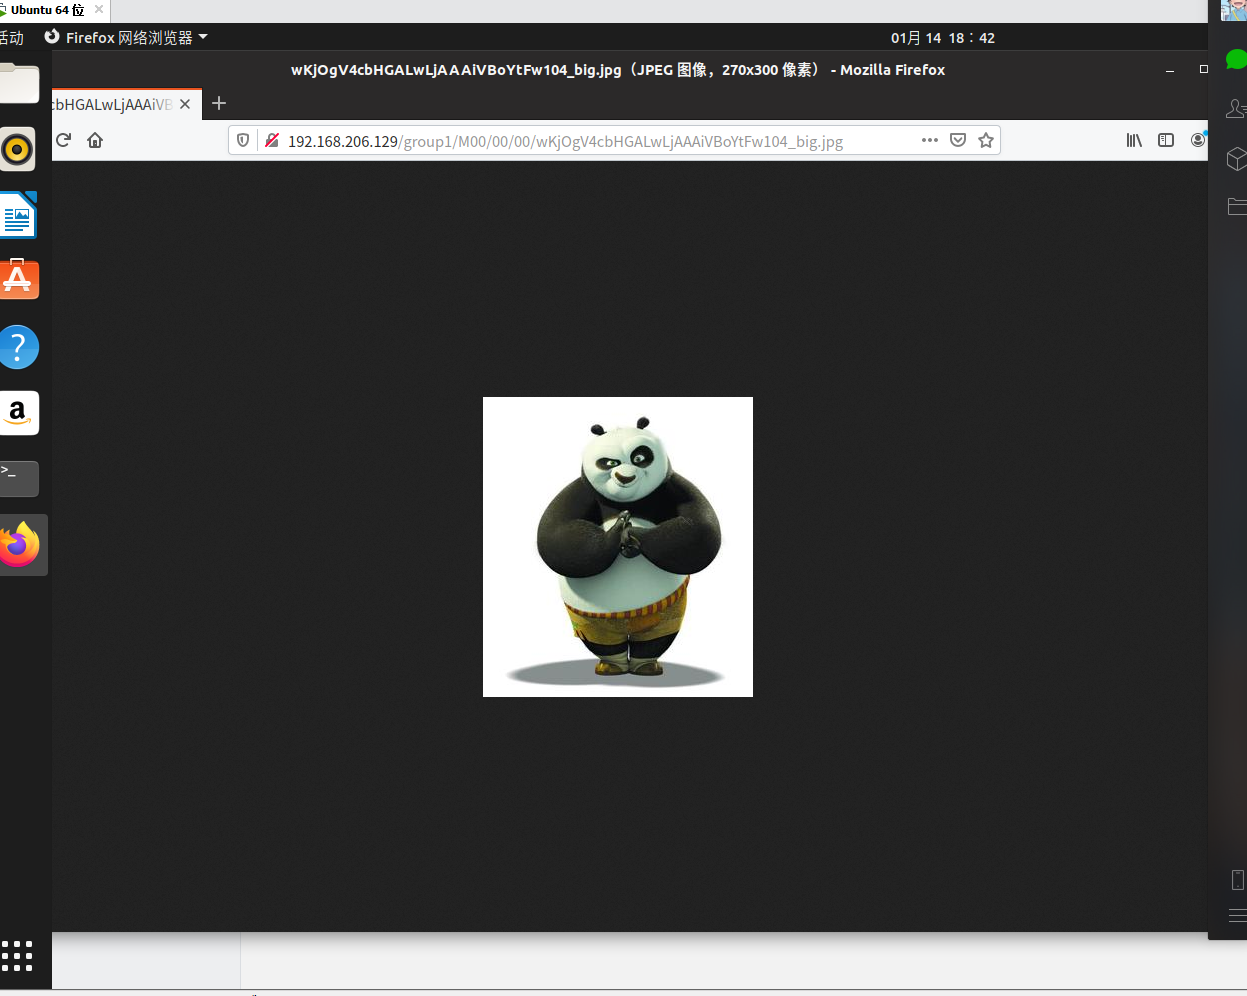
Task: Maximize the Firefox window
Action: 1204,69
